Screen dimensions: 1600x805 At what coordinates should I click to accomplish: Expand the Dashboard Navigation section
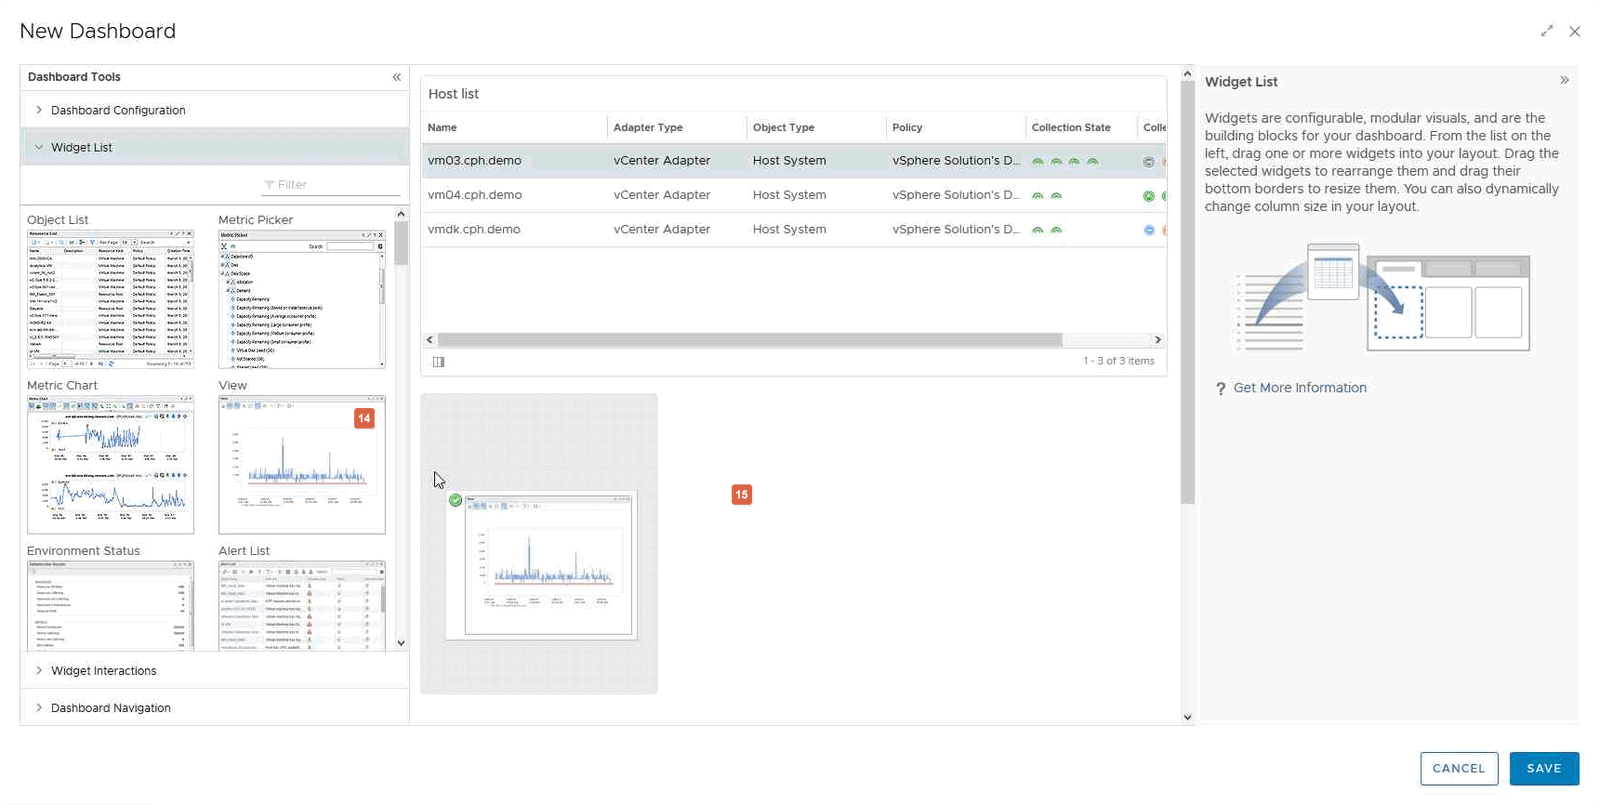(110, 708)
